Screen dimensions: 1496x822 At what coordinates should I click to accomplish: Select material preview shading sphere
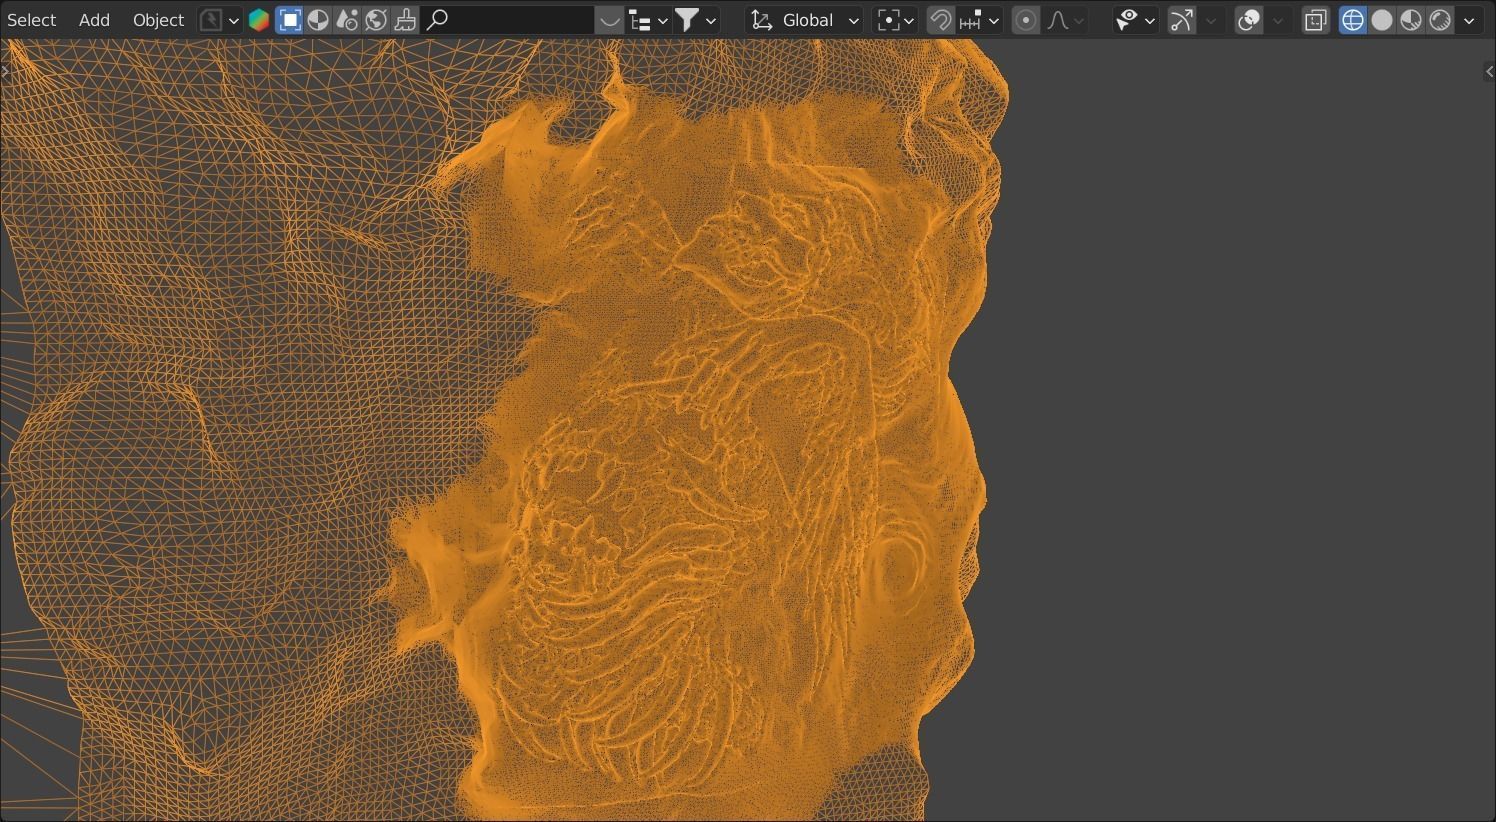(x=1411, y=20)
